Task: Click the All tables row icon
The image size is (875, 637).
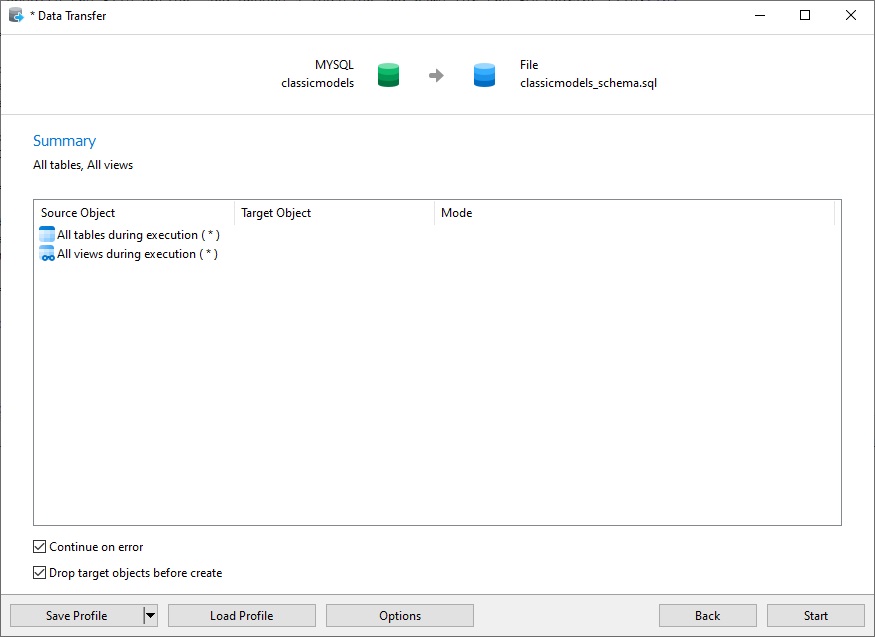Action: pyautogui.click(x=47, y=235)
